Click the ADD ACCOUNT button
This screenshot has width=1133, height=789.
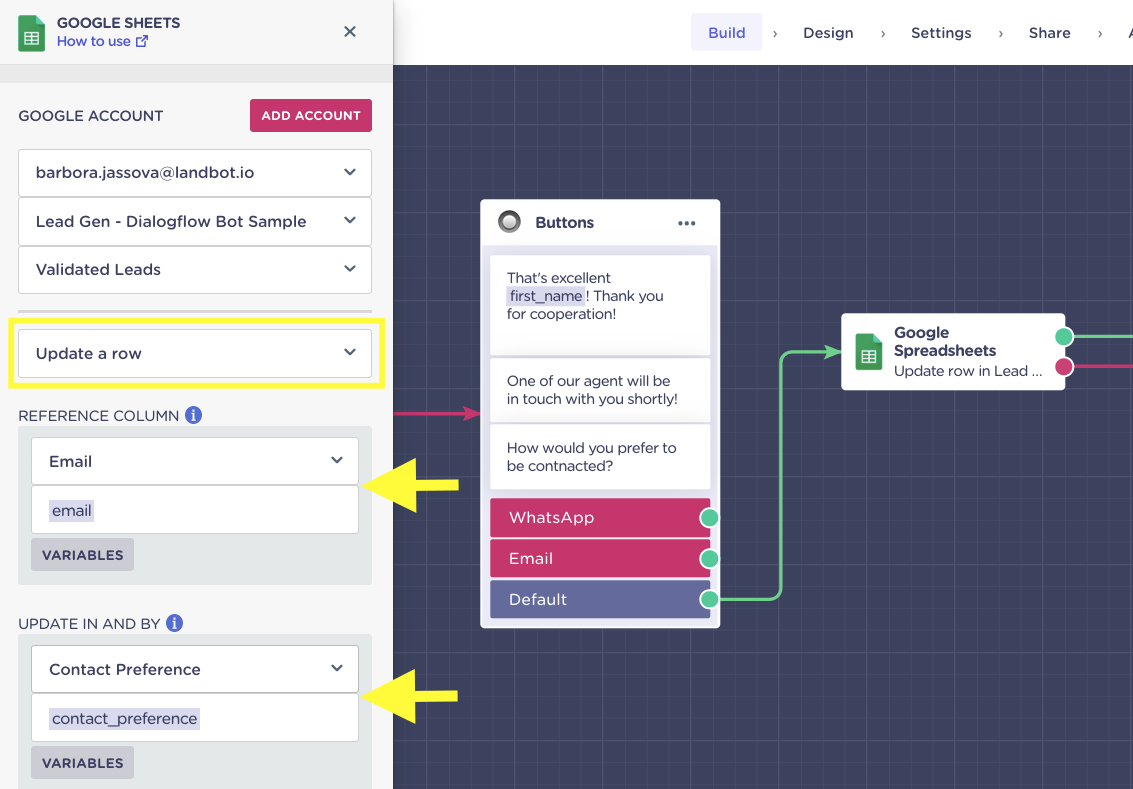coord(311,116)
